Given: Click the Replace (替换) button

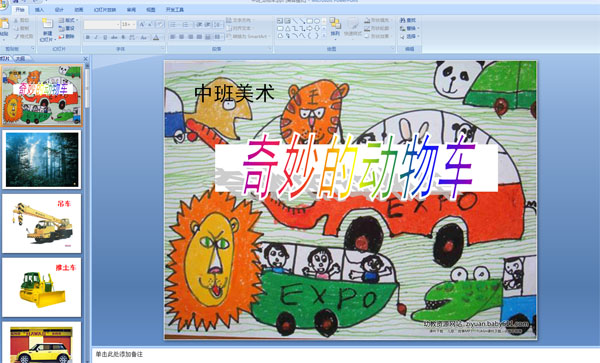Looking at the screenshot, I should [x=409, y=28].
